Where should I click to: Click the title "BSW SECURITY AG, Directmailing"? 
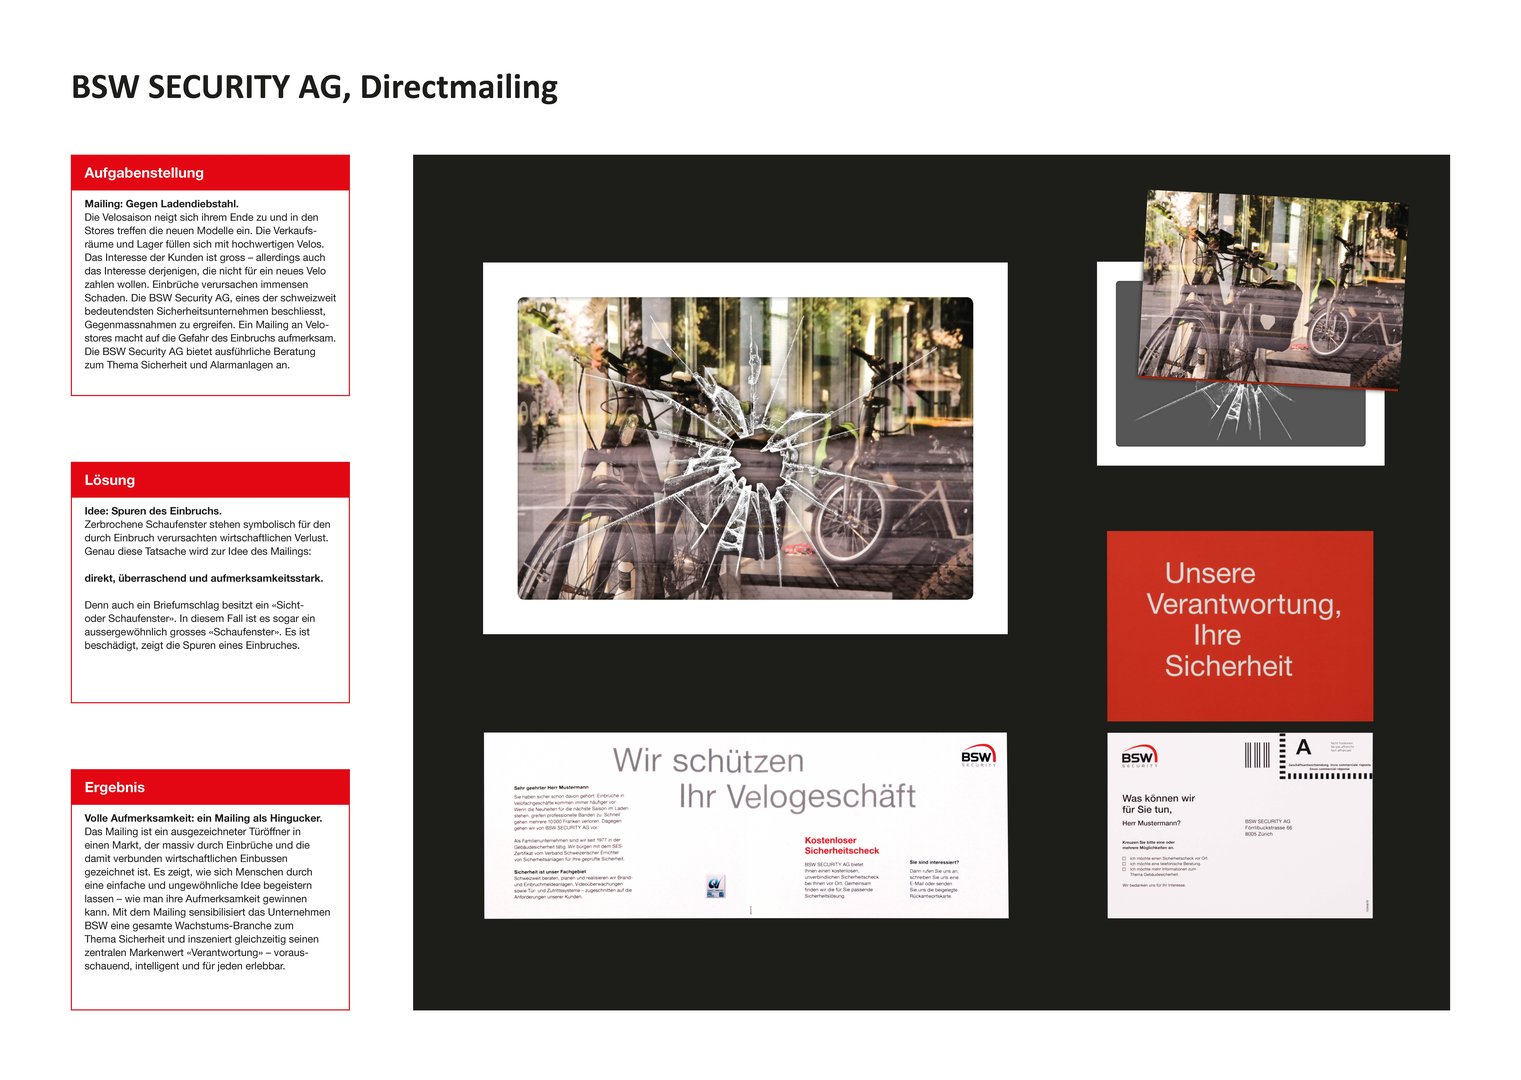(x=314, y=88)
